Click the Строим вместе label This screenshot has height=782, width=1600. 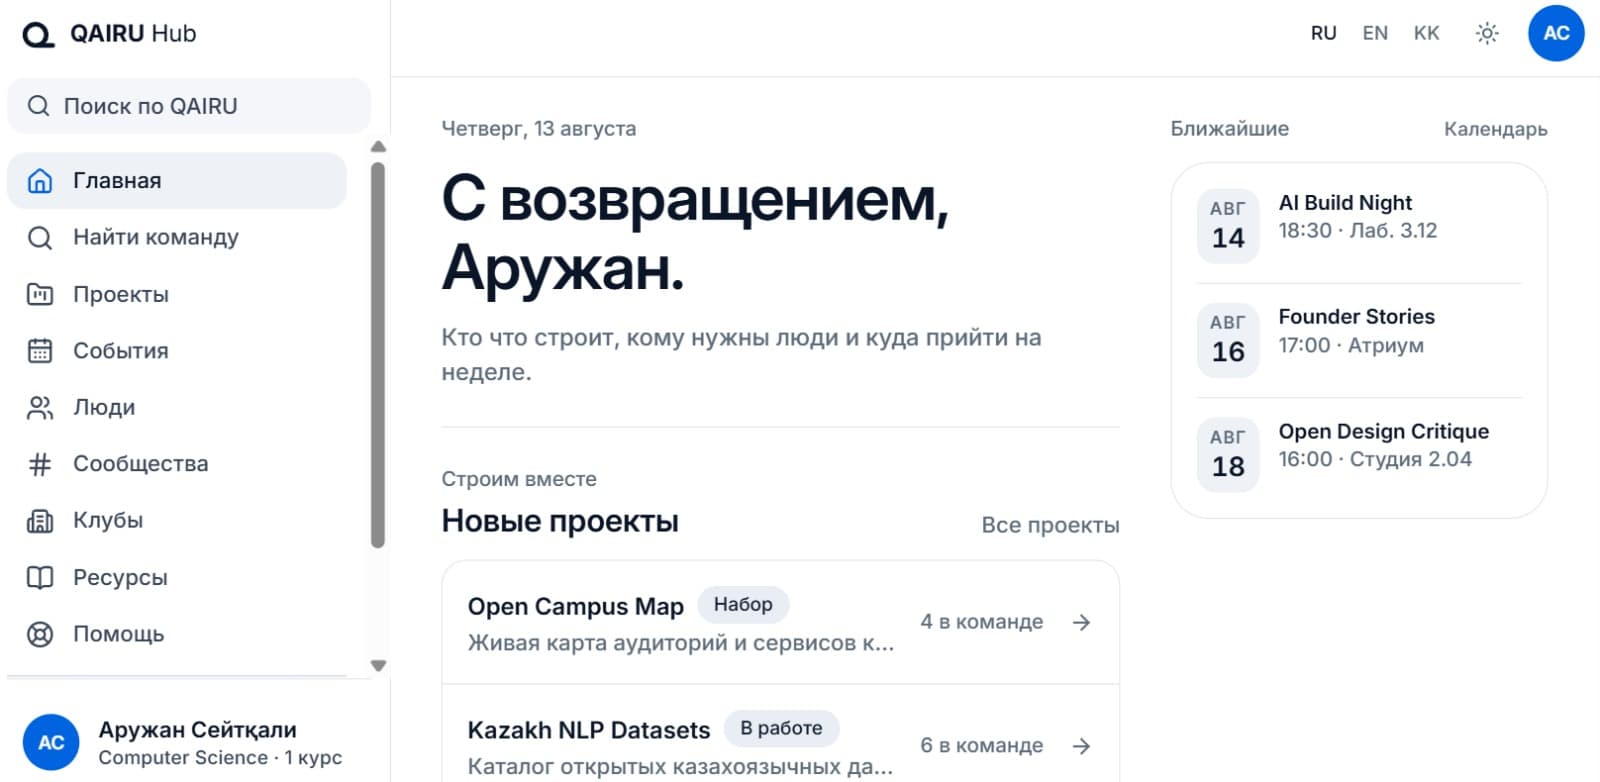(x=519, y=479)
